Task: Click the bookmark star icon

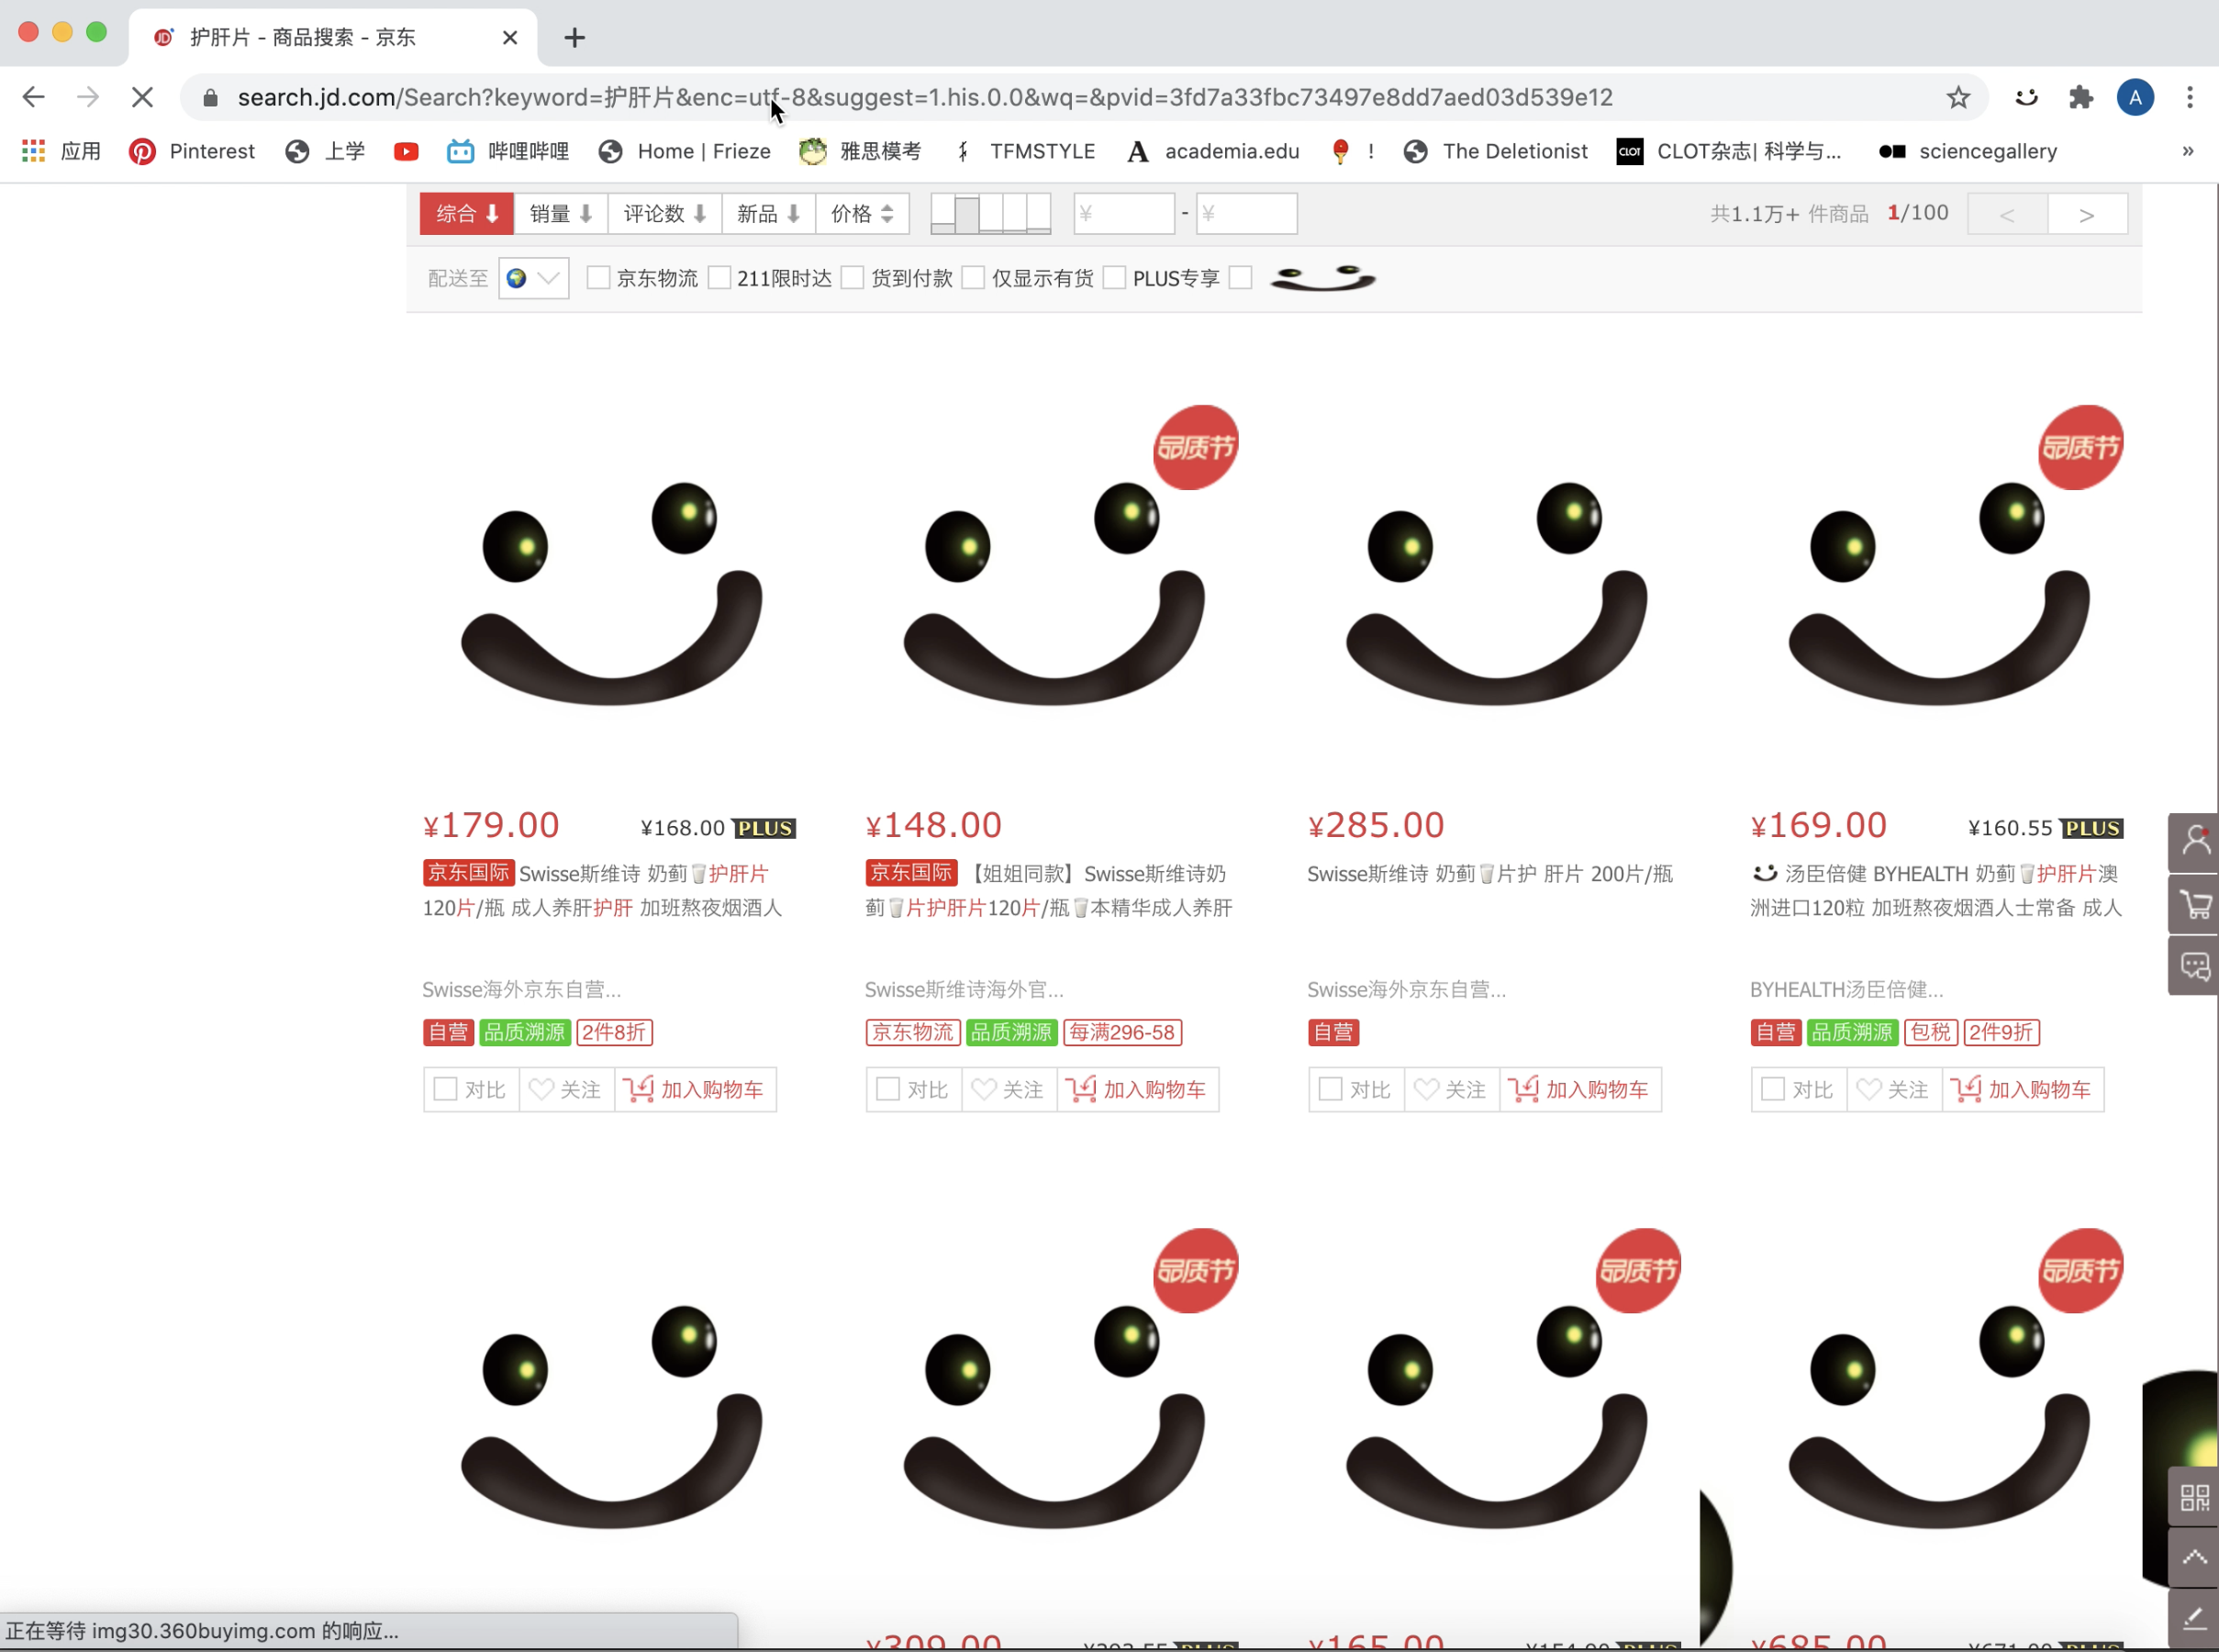Action: pos(1957,97)
